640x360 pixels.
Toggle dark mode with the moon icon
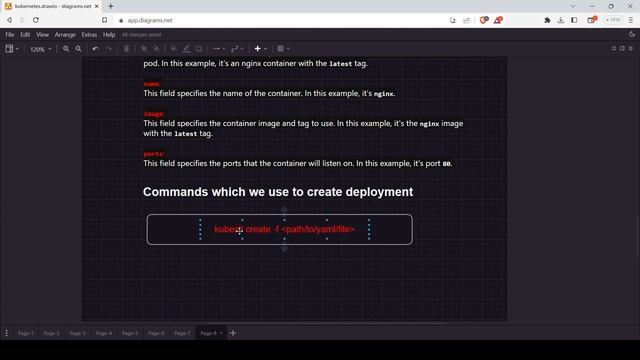tap(632, 34)
